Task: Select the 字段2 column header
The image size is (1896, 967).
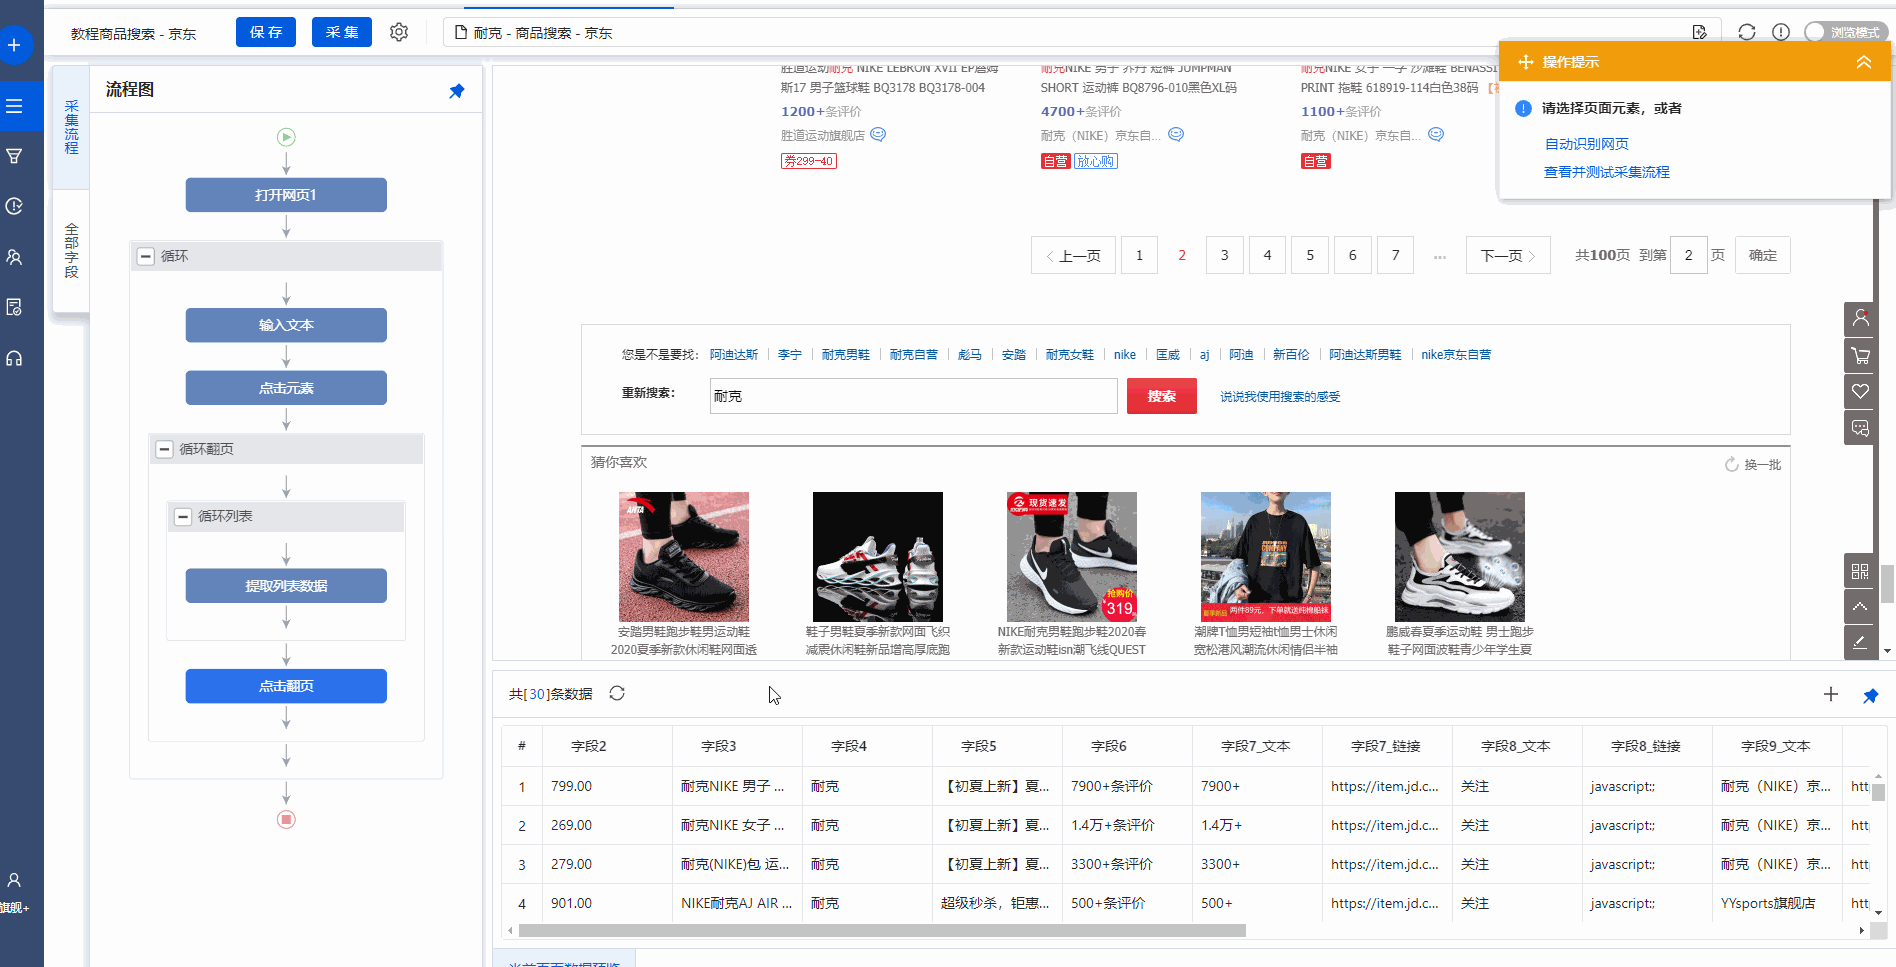Action: coord(589,746)
